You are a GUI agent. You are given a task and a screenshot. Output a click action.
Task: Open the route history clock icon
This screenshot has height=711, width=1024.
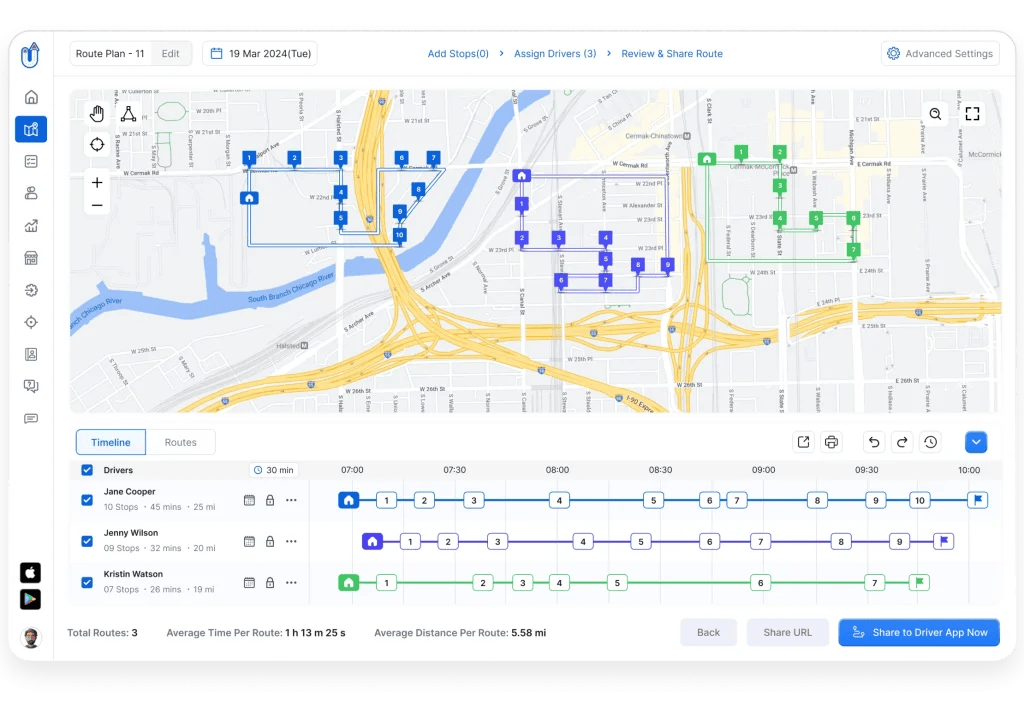tap(931, 442)
